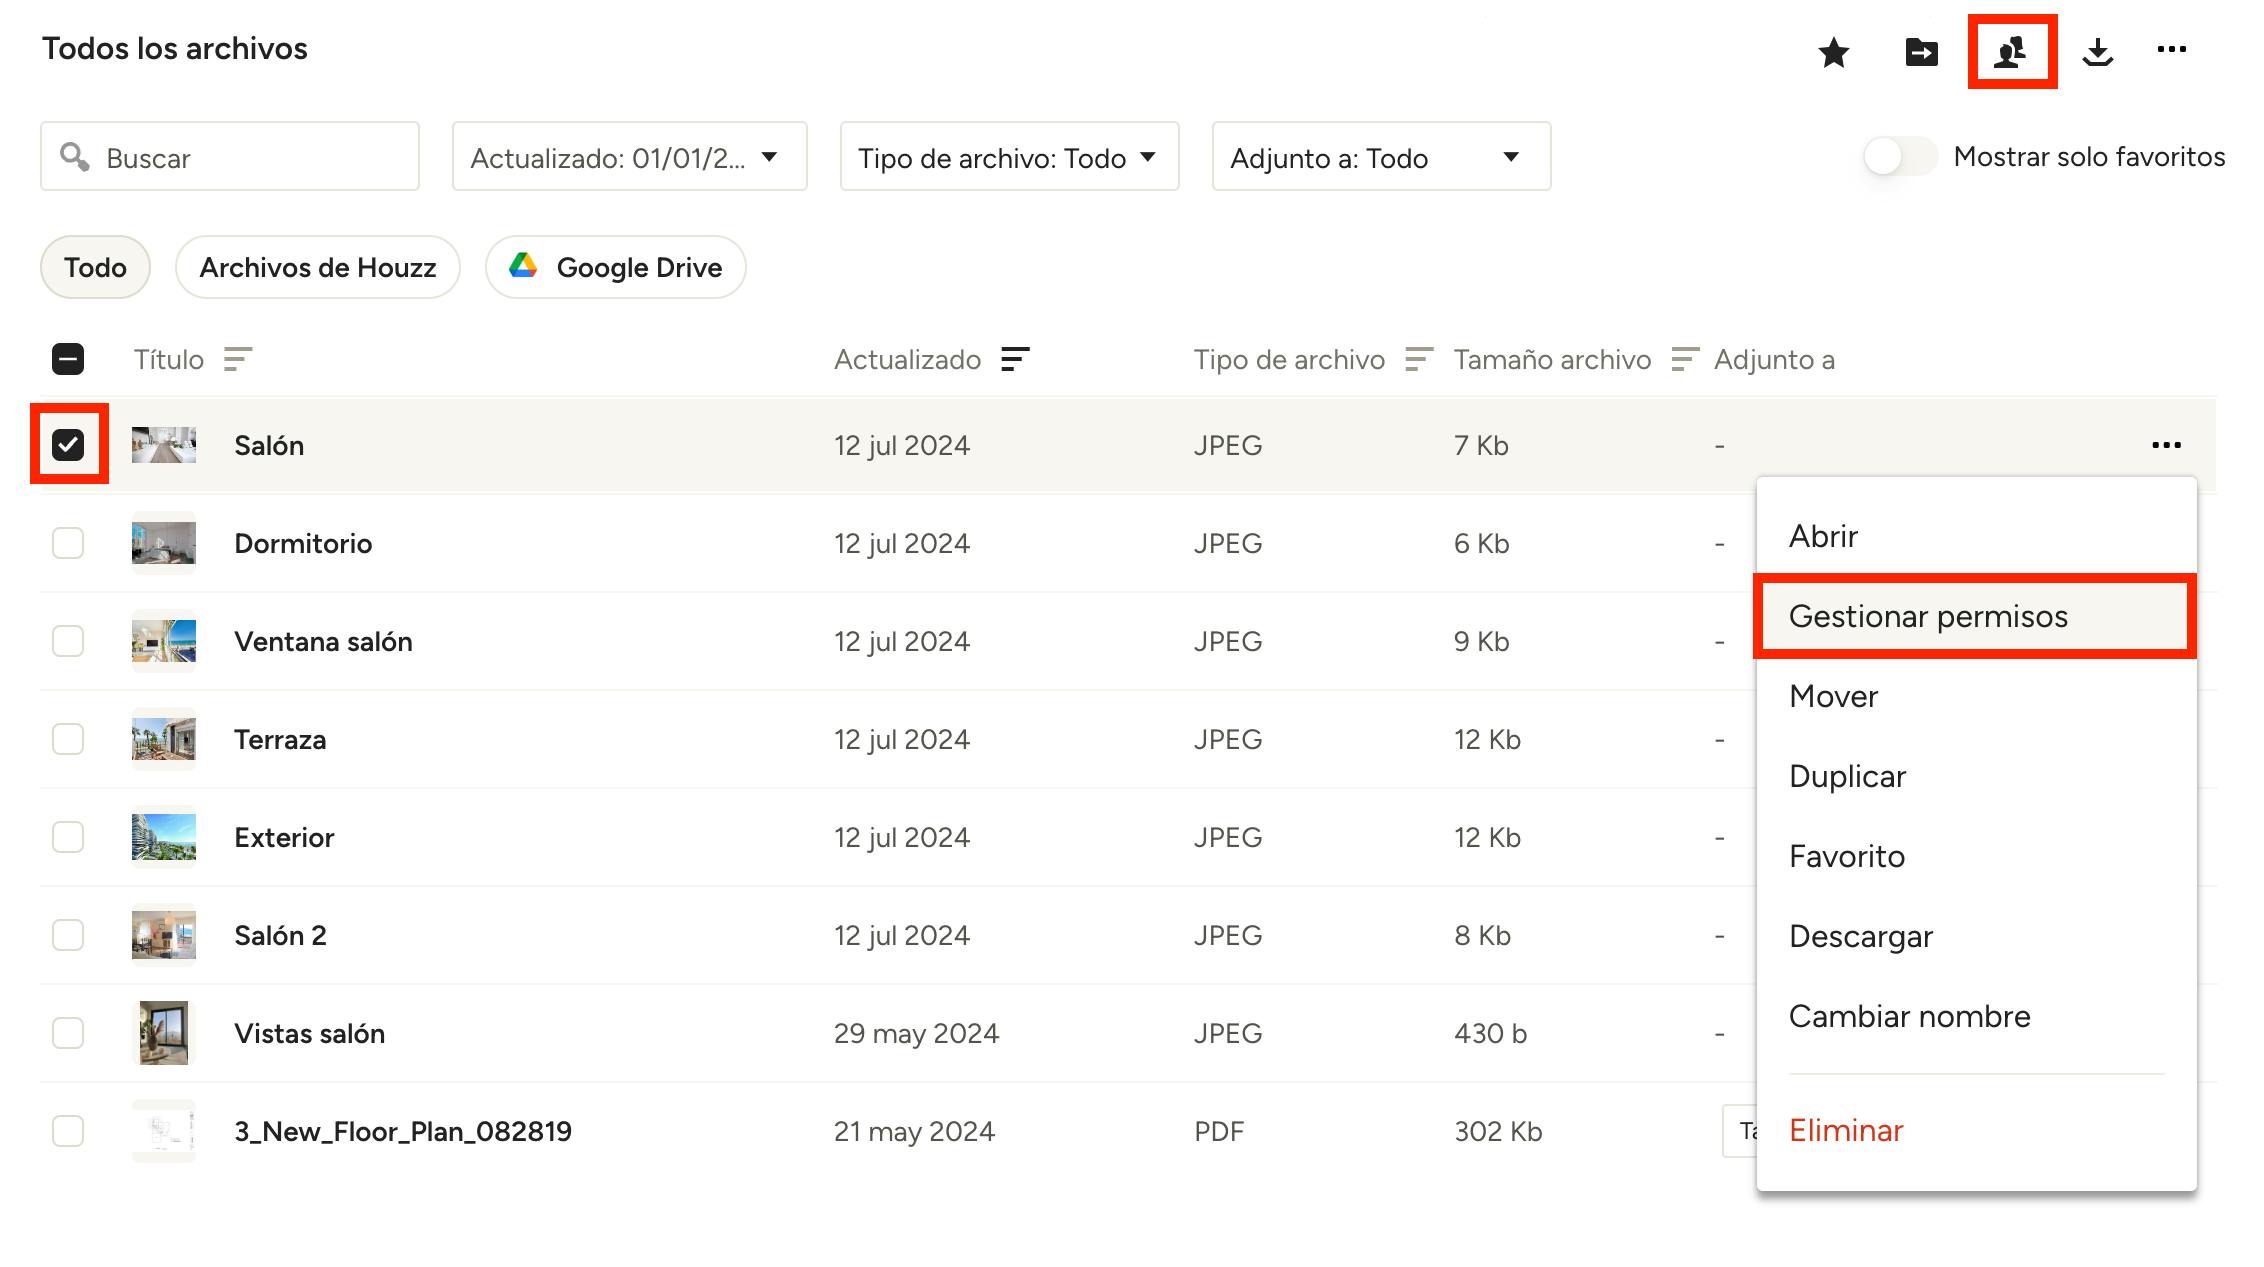Sort by Título column sort icon
Viewport: 2264px width, 1267px height.
point(238,359)
